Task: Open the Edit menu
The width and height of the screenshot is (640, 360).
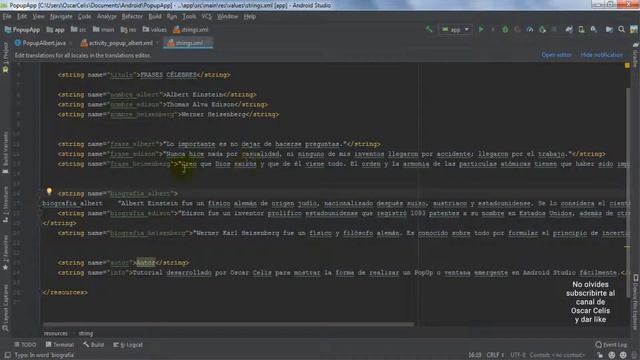Action: 22,17
